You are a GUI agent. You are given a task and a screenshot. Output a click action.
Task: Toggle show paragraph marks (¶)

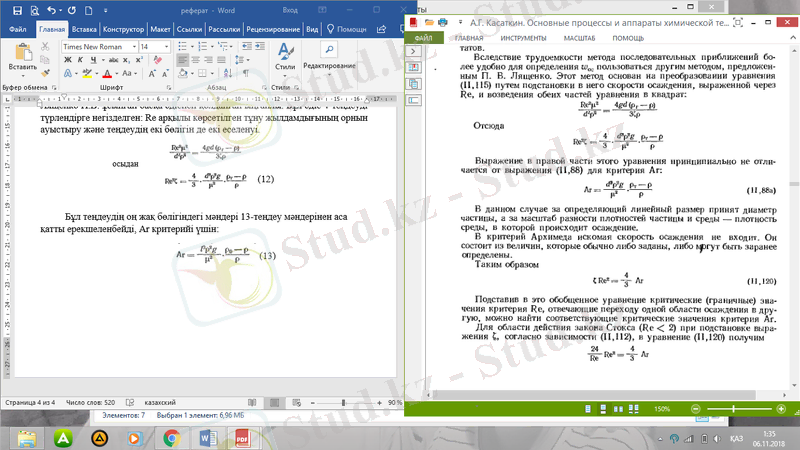[246, 73]
